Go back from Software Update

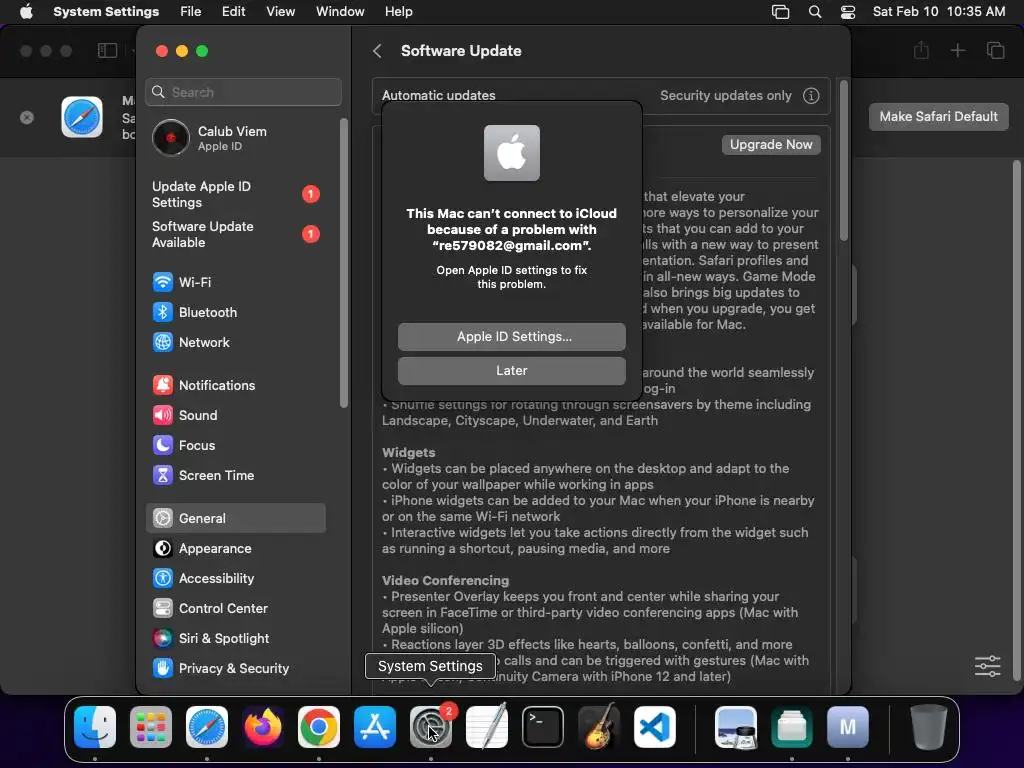point(377,51)
